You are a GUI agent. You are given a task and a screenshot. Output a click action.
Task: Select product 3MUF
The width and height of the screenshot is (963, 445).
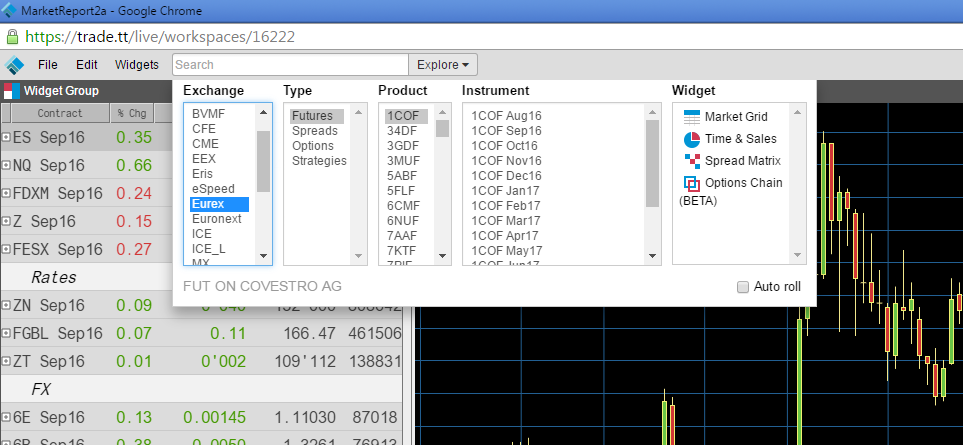[x=404, y=161]
